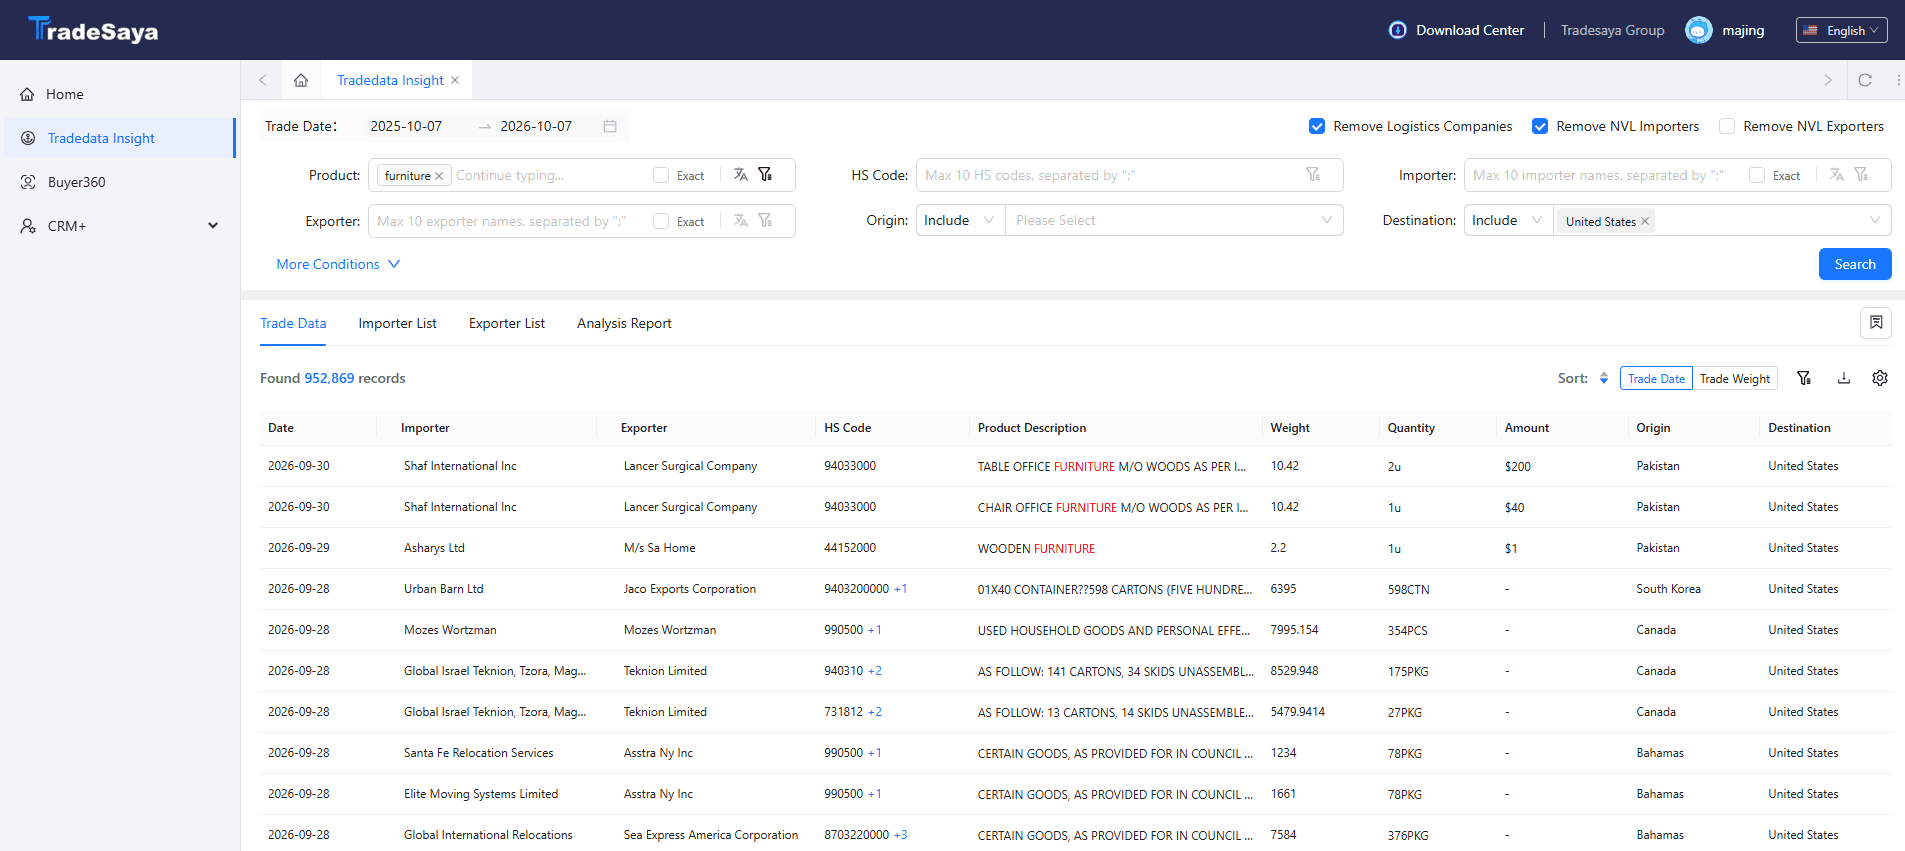Expand More Conditions
The height and width of the screenshot is (851, 1905).
338,264
